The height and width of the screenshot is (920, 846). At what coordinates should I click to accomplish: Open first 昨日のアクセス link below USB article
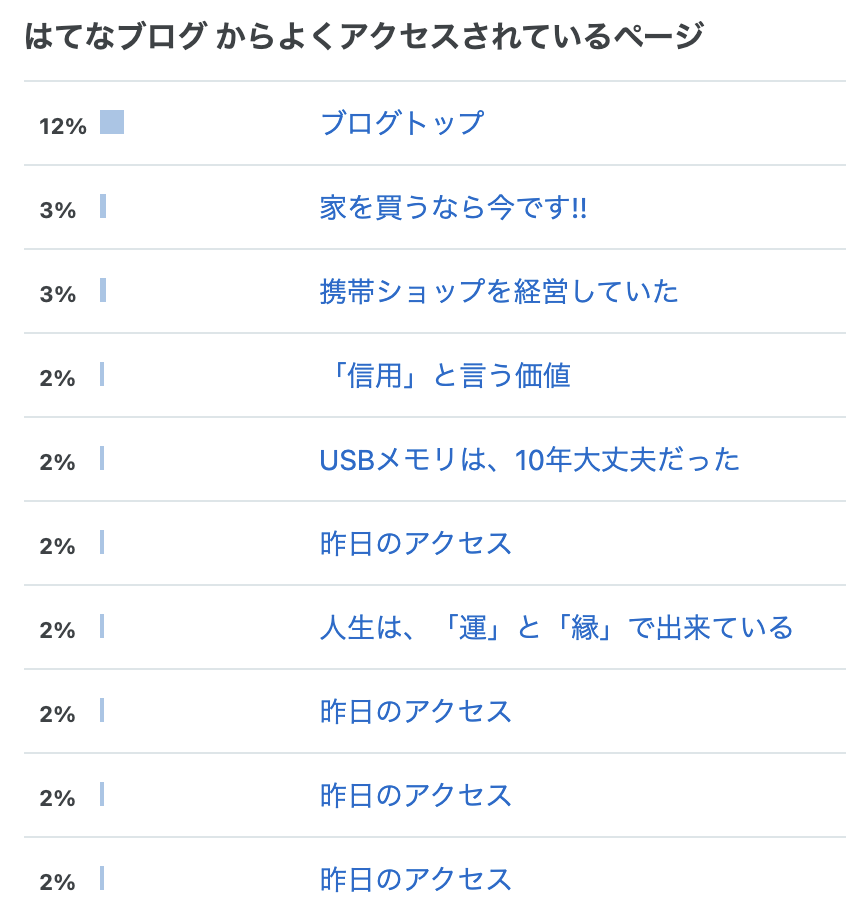pyautogui.click(x=415, y=543)
